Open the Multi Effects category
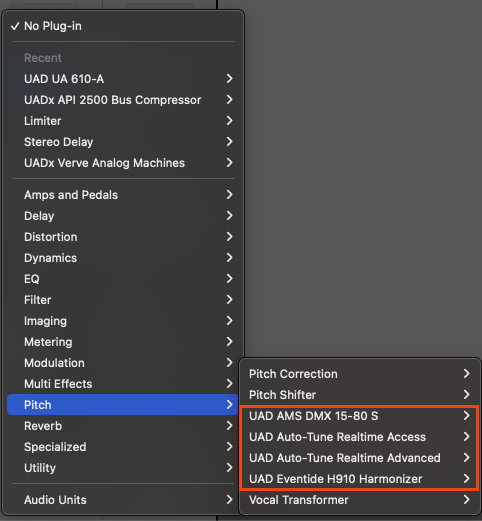Viewport: 482px width, 521px height. [x=122, y=384]
